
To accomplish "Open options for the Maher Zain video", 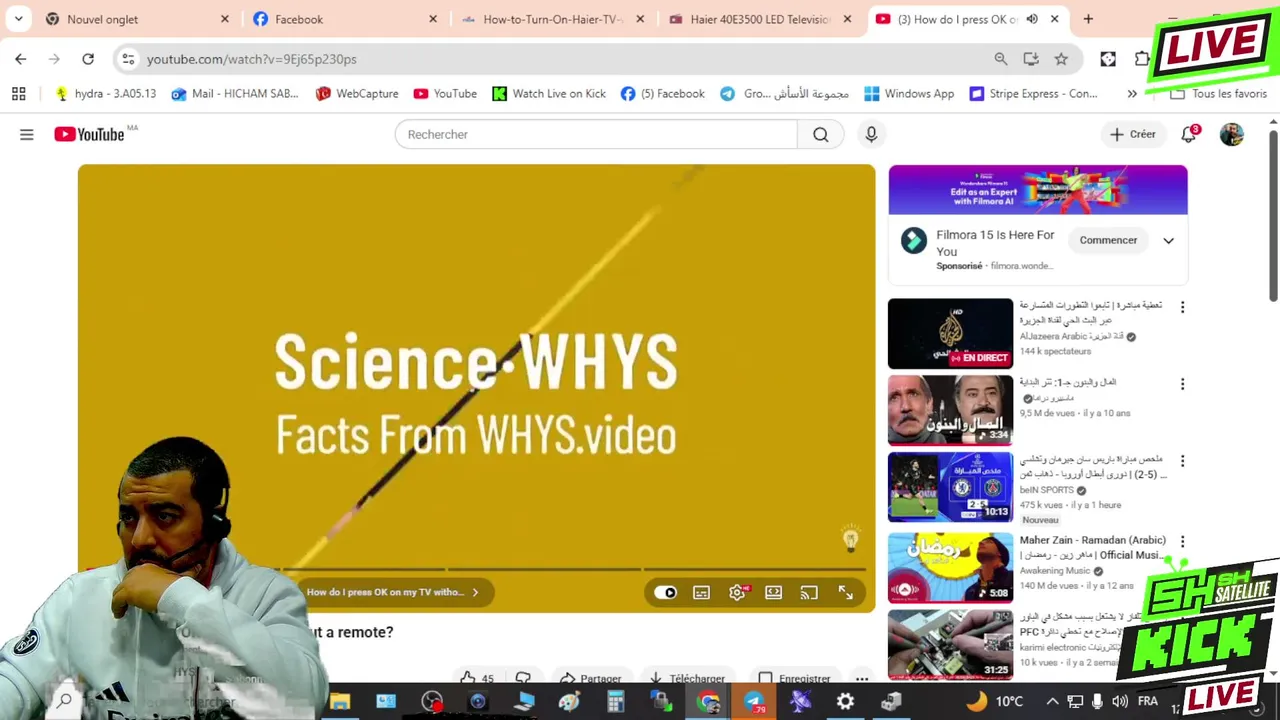I will pos(1182,541).
